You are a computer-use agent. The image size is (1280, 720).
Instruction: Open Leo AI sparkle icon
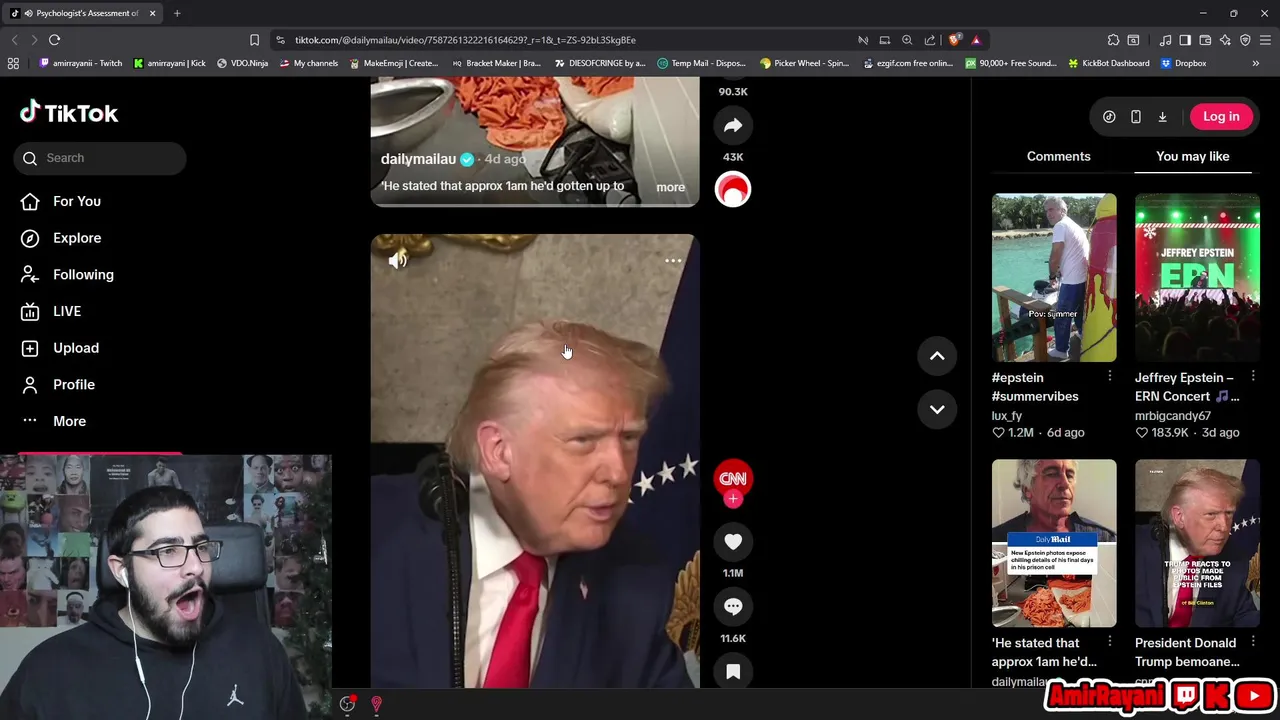(1225, 40)
